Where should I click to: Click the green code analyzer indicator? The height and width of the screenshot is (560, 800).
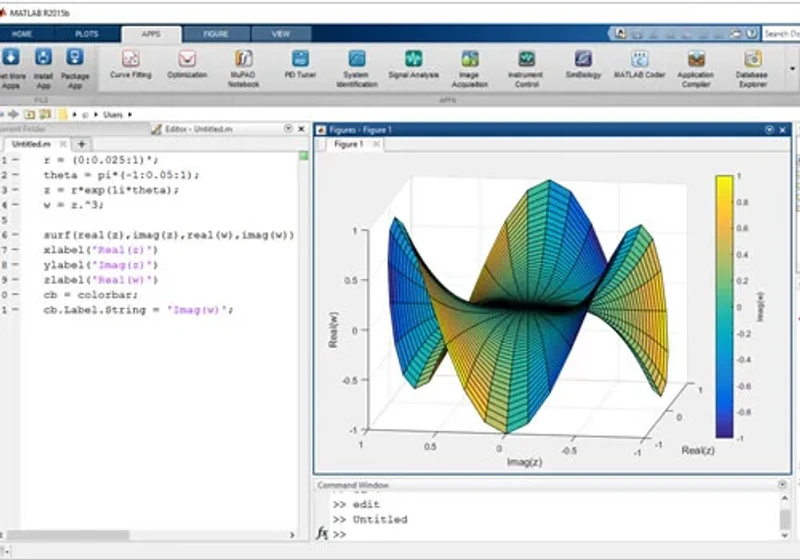(x=304, y=156)
